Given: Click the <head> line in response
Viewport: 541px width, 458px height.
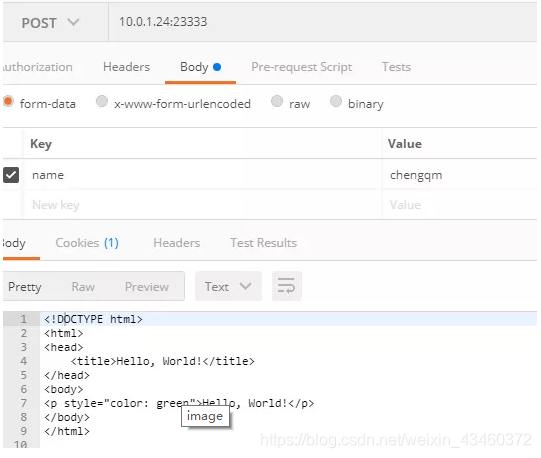Looking at the screenshot, I should [63, 347].
